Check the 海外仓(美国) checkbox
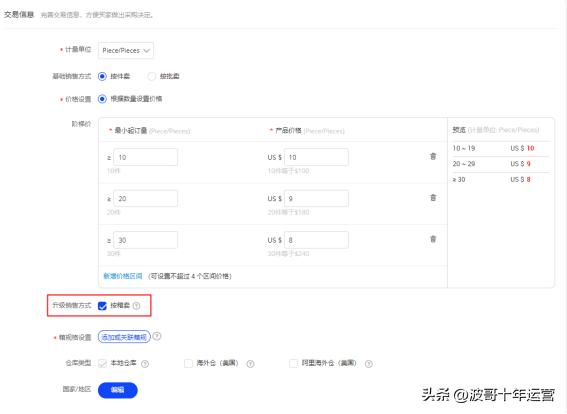Image resolution: width=567 pixels, height=414 pixels. [x=188, y=363]
